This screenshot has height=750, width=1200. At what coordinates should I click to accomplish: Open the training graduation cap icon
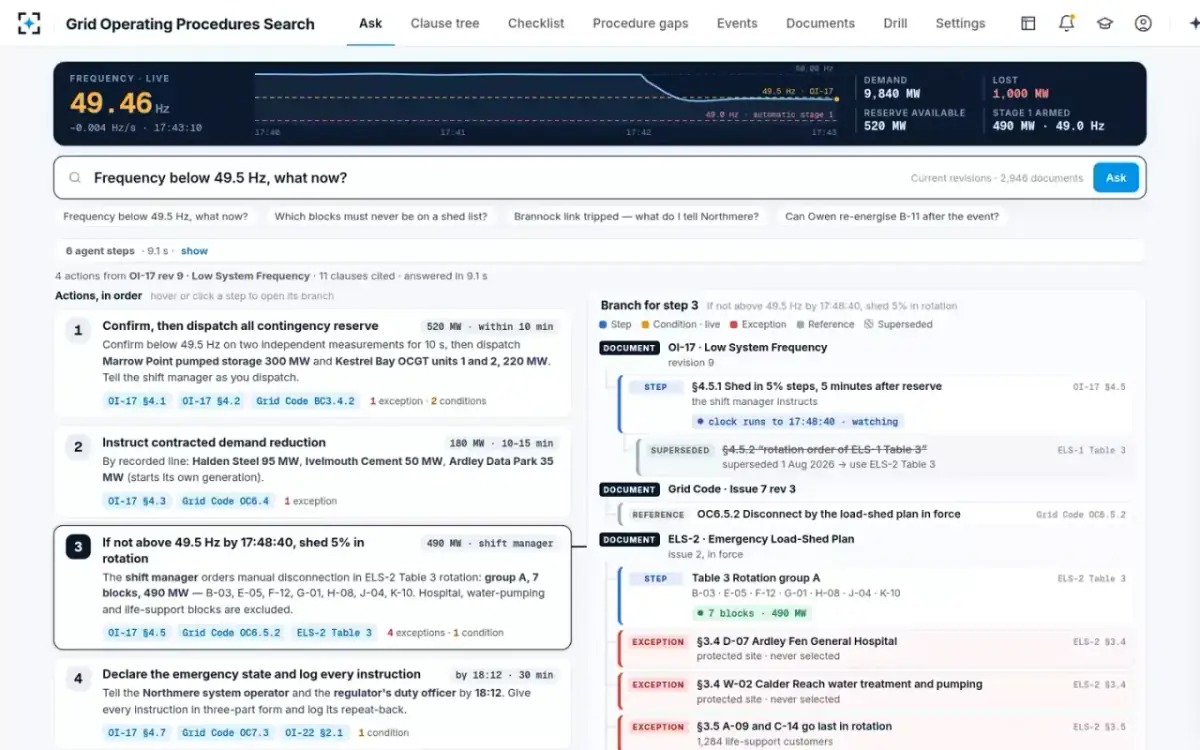click(x=1105, y=23)
